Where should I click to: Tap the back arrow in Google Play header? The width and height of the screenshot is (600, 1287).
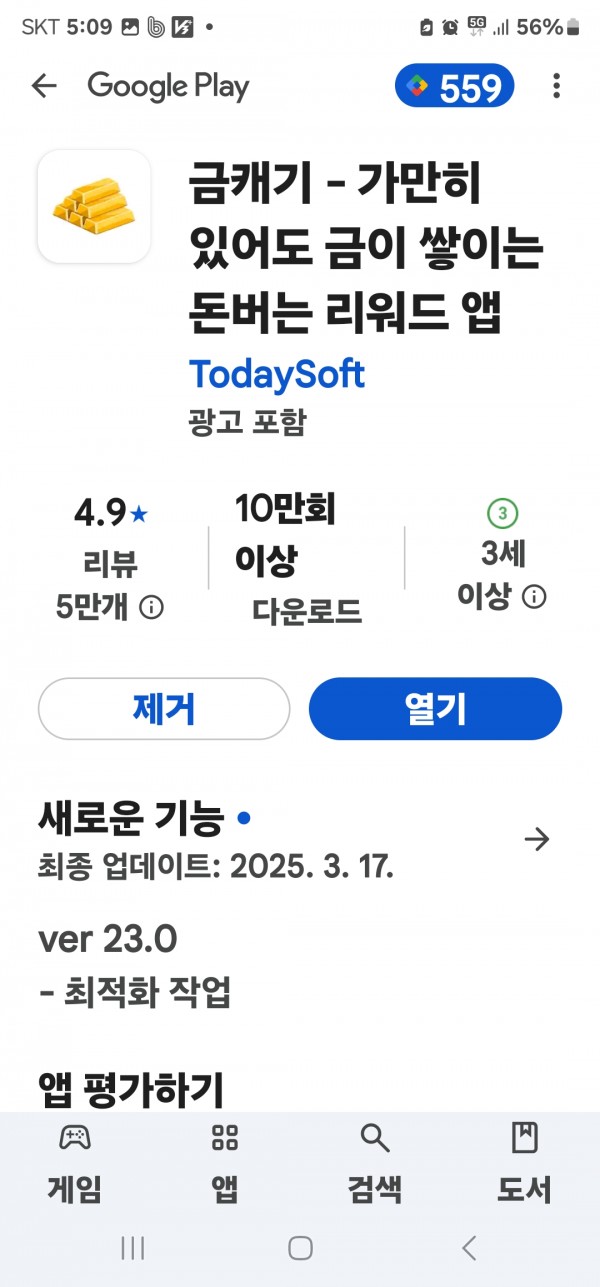(44, 86)
